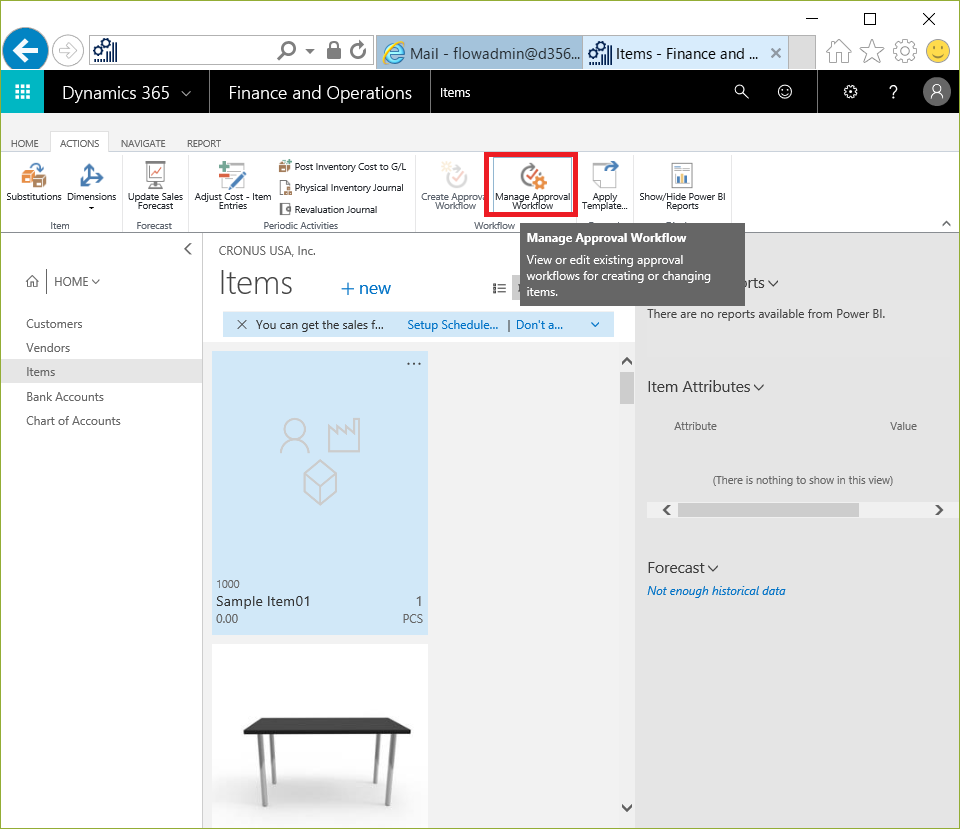The height and width of the screenshot is (829, 960).
Task: Click the feedback smiley in Dynamics header
Action: tap(785, 92)
